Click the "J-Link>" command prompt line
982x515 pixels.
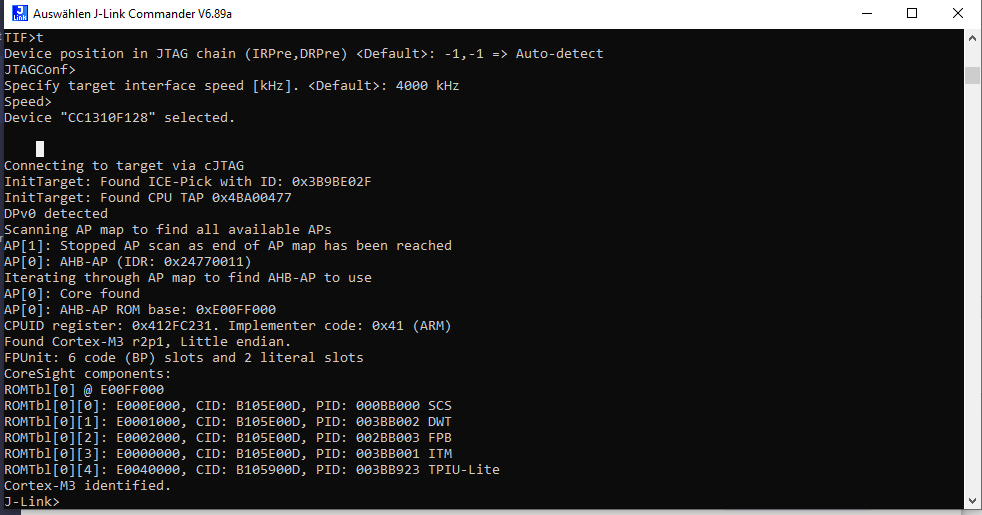point(32,502)
